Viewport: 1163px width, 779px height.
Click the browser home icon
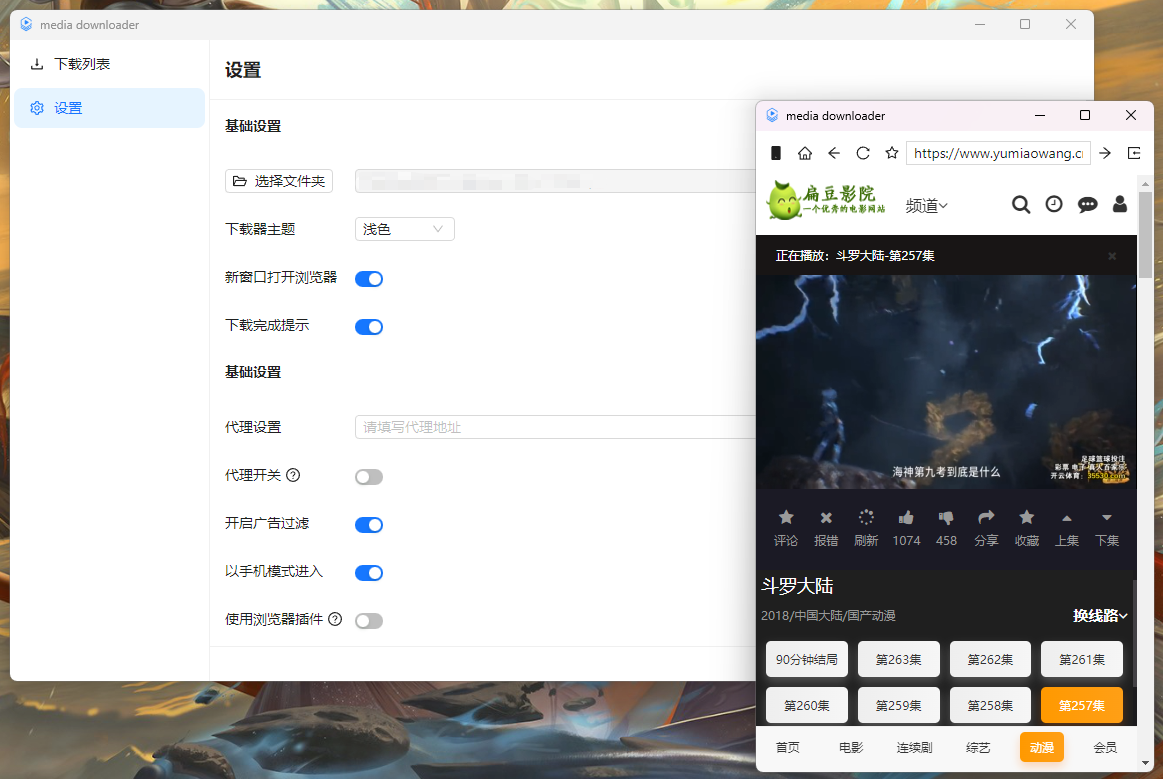pos(805,153)
